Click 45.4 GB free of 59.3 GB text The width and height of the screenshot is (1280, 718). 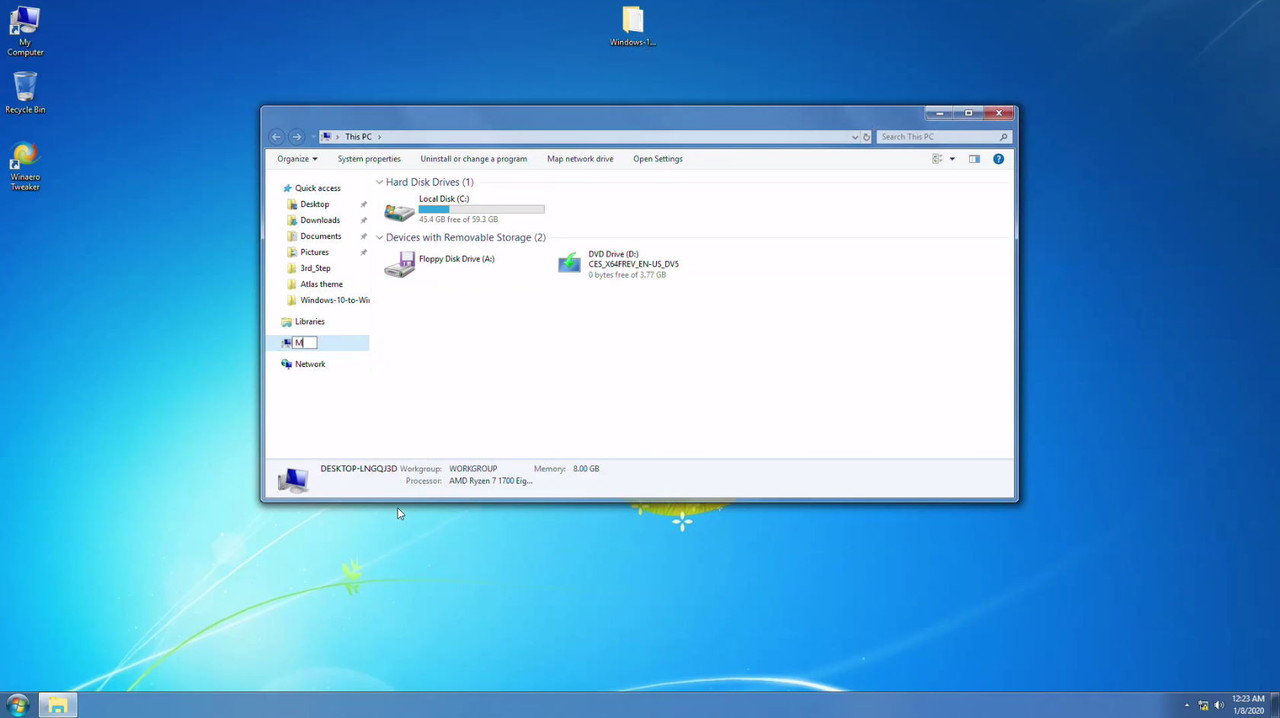[458, 220]
